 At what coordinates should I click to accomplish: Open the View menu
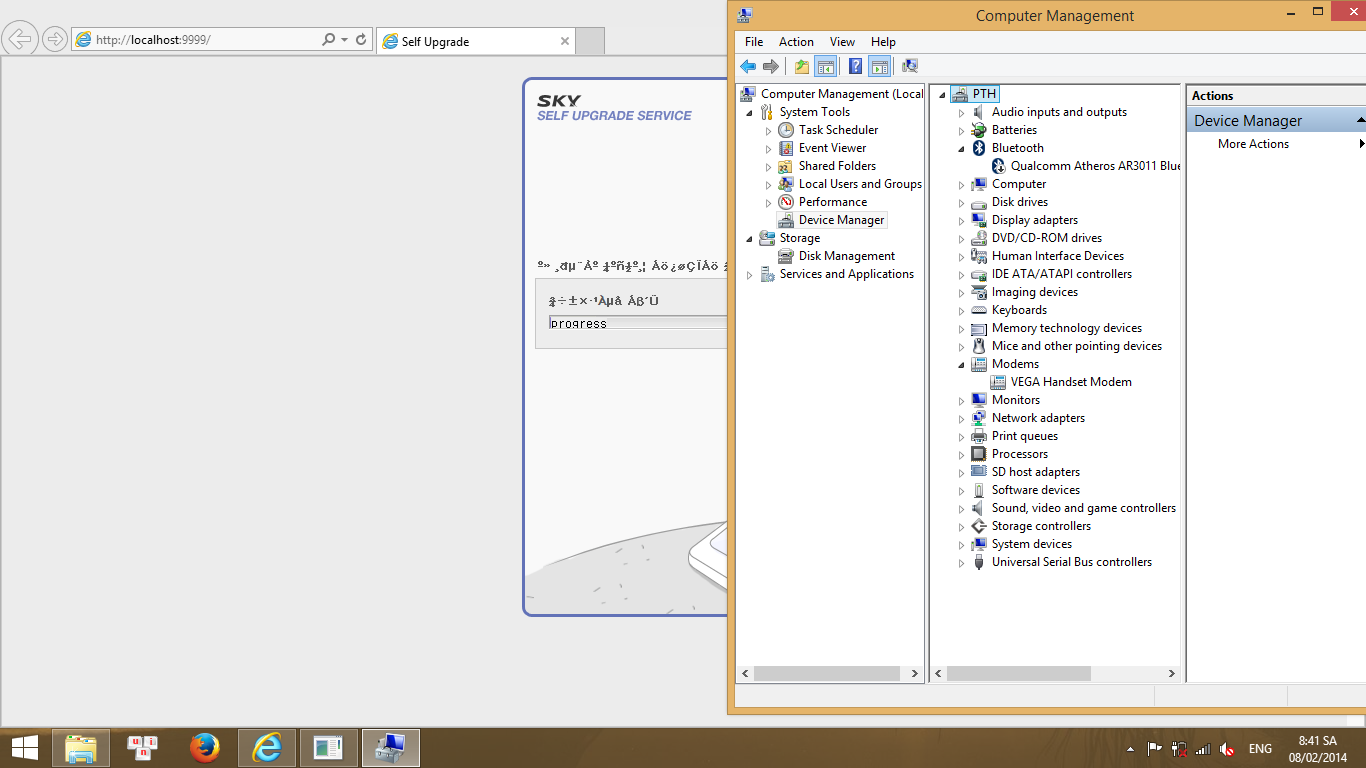click(842, 42)
